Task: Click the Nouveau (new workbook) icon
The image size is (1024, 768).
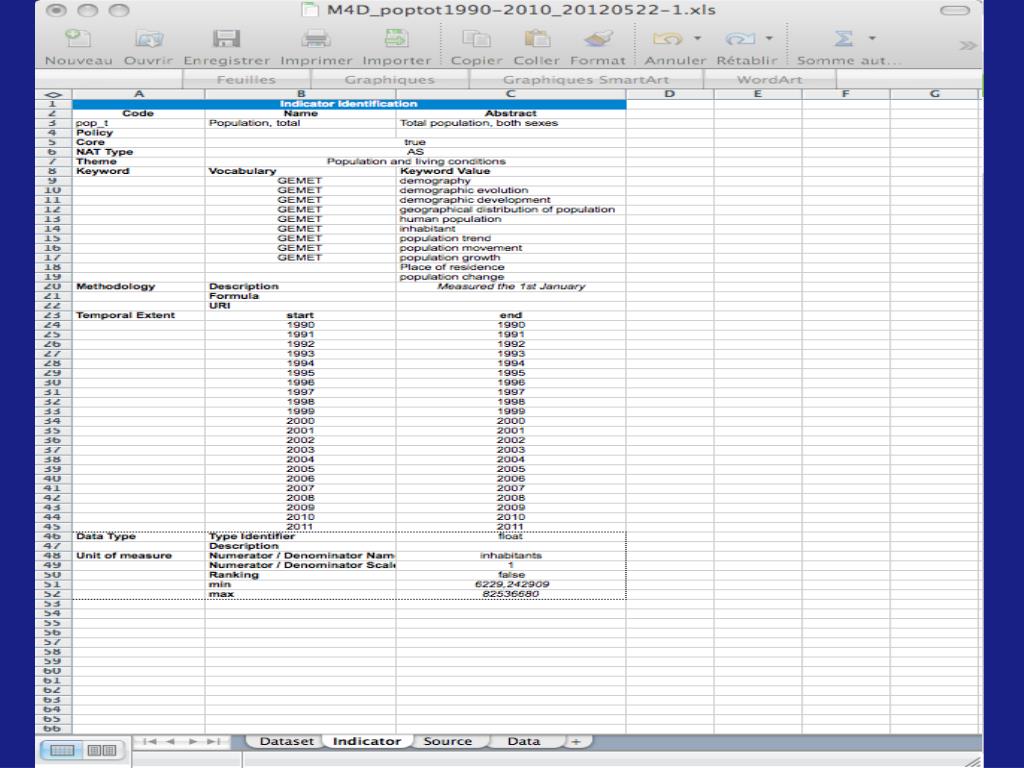Action: click(x=78, y=39)
